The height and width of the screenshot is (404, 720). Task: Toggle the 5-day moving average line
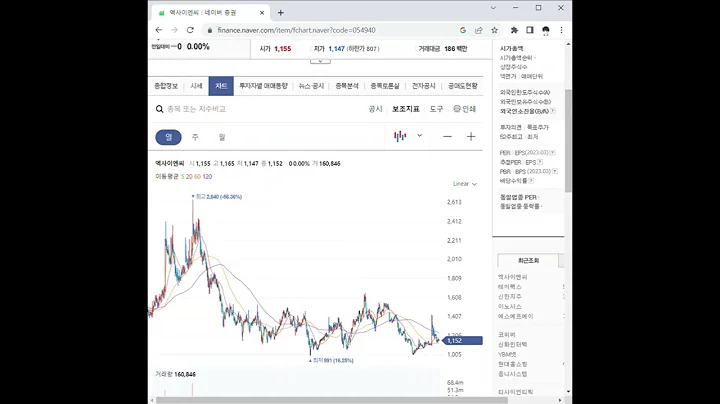[x=182, y=176]
